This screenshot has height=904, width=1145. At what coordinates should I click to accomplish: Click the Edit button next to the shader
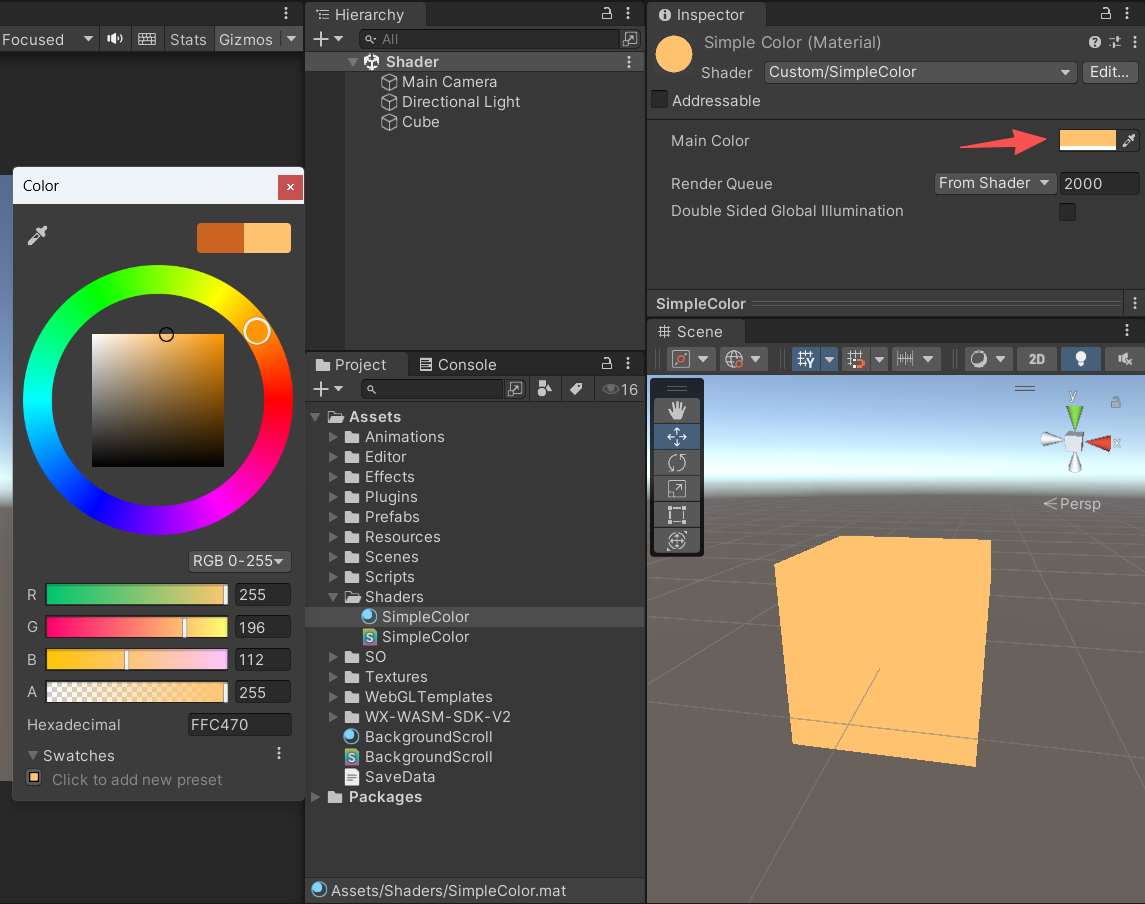click(x=1108, y=72)
